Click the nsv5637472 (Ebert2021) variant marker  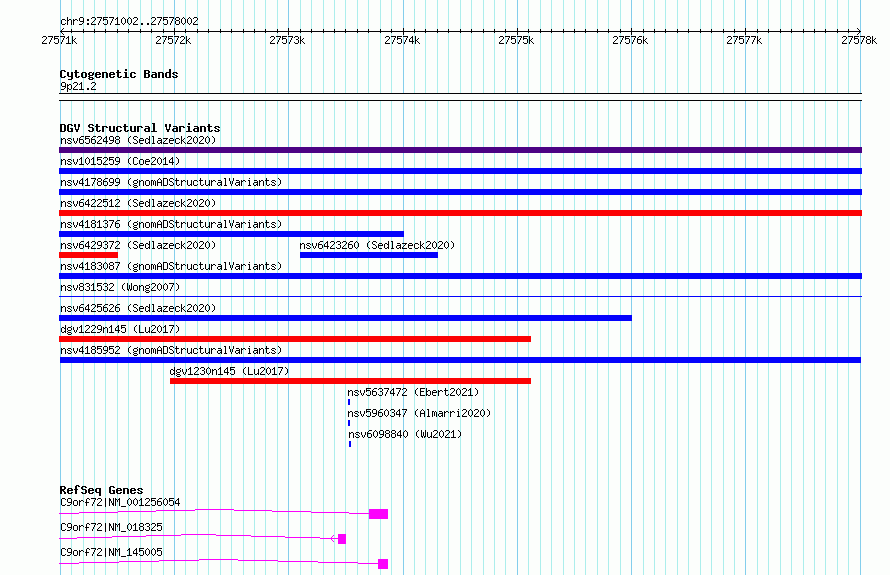click(x=349, y=402)
